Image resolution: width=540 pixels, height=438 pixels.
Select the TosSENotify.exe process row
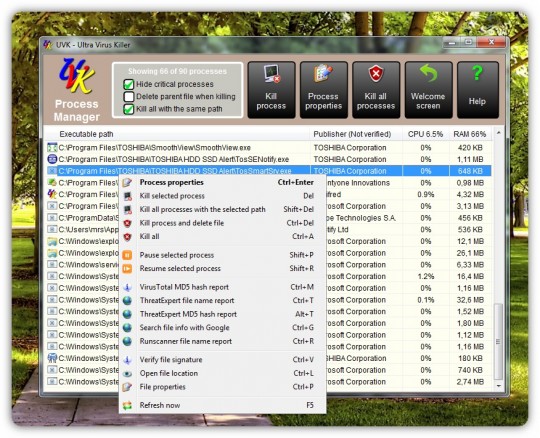pos(268,159)
